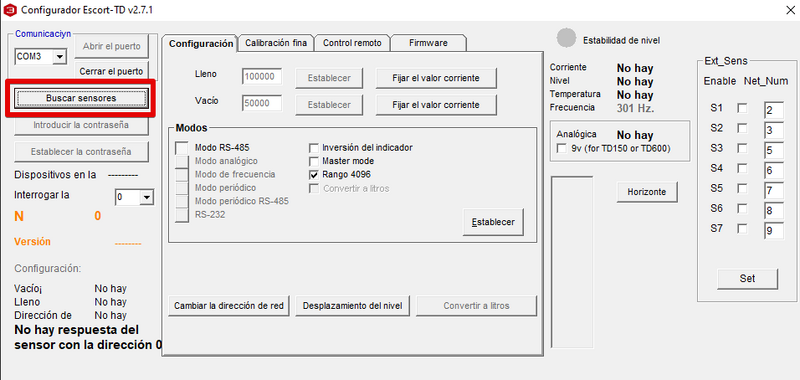Select Modo analógico option
This screenshot has height=380, width=800.
[x=182, y=161]
